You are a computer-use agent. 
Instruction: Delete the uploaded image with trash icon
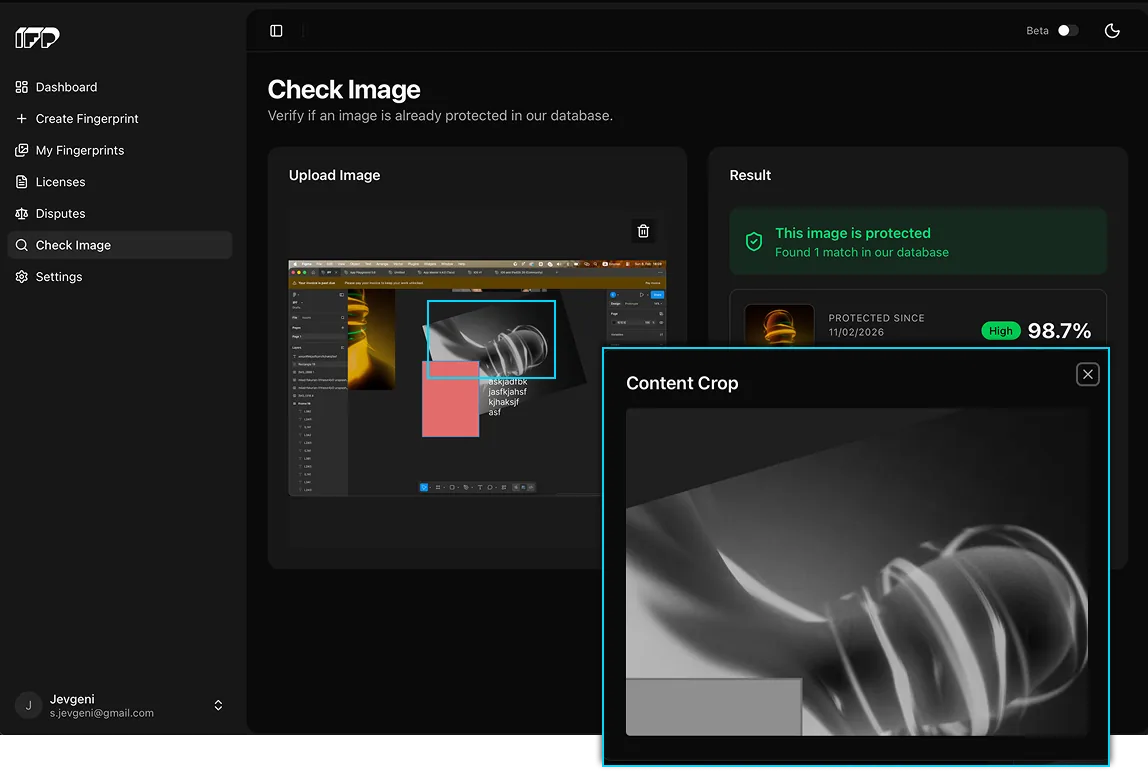(643, 231)
